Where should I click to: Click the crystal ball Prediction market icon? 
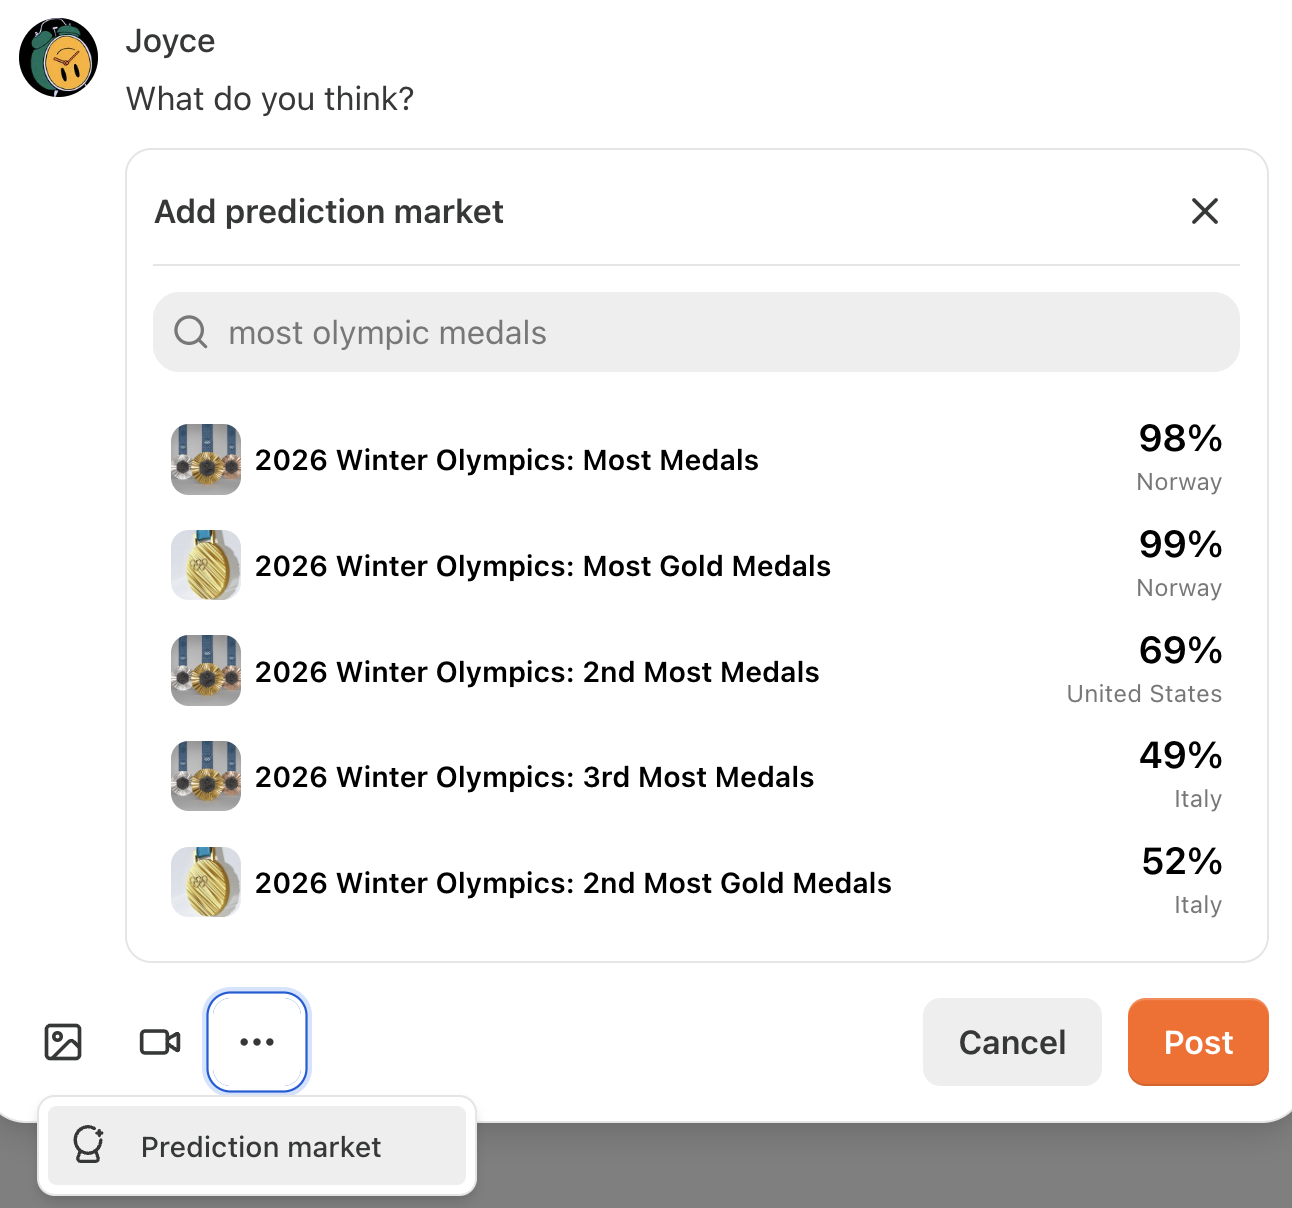point(89,1146)
